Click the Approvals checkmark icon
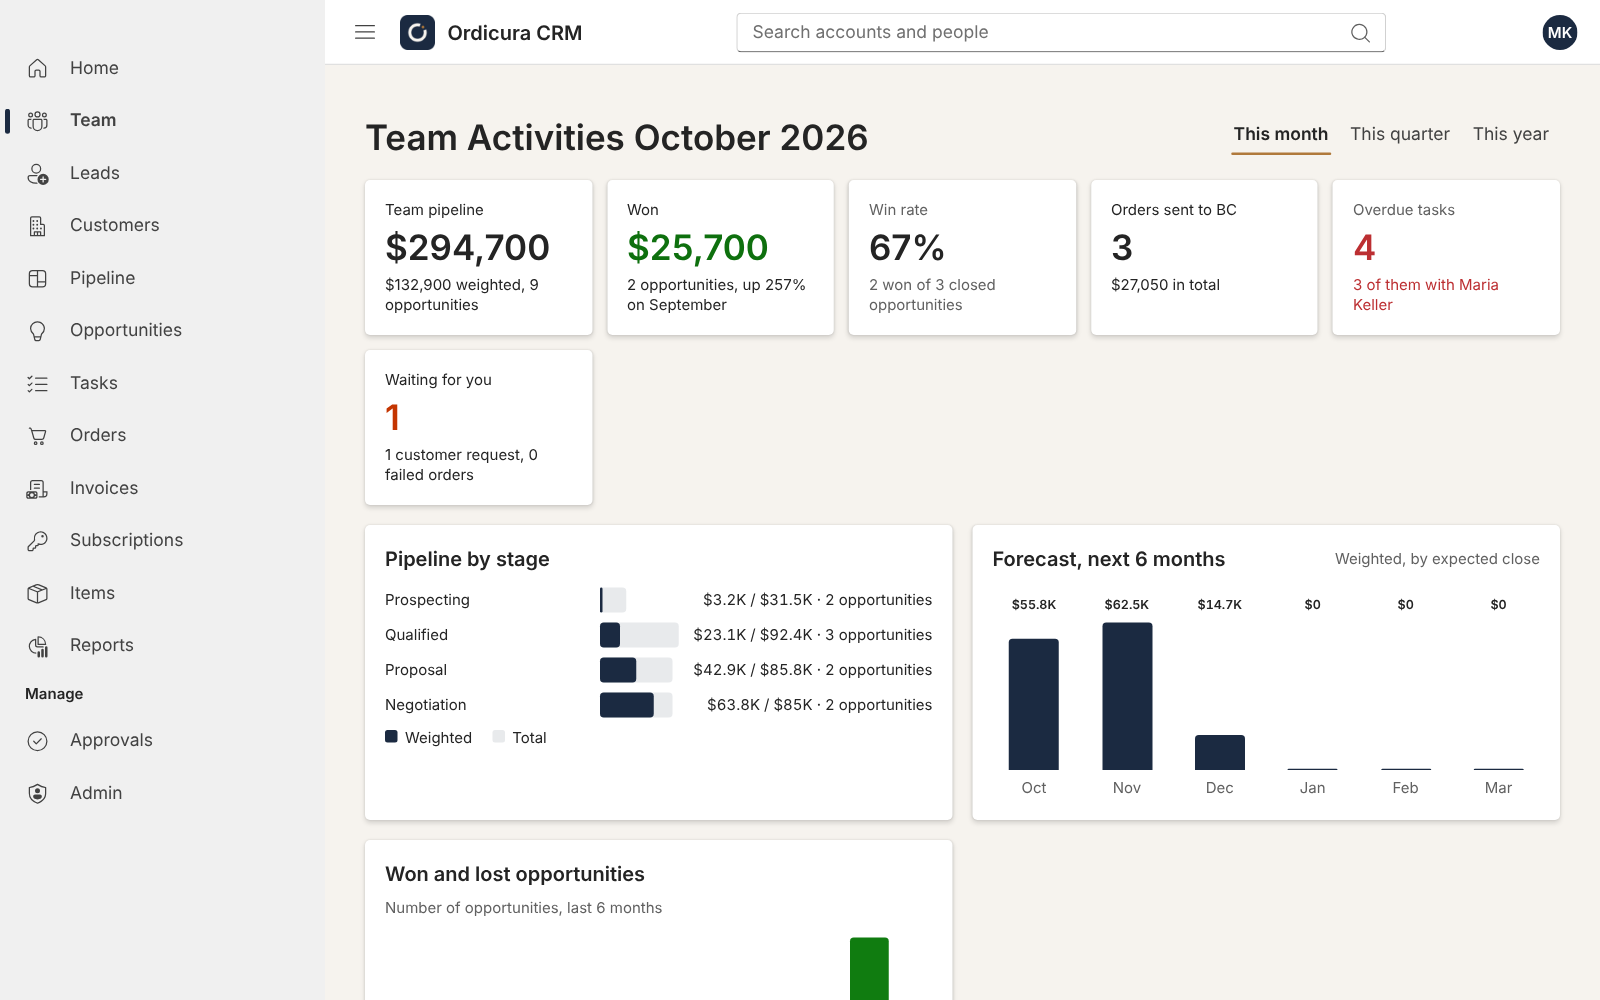 (x=38, y=740)
